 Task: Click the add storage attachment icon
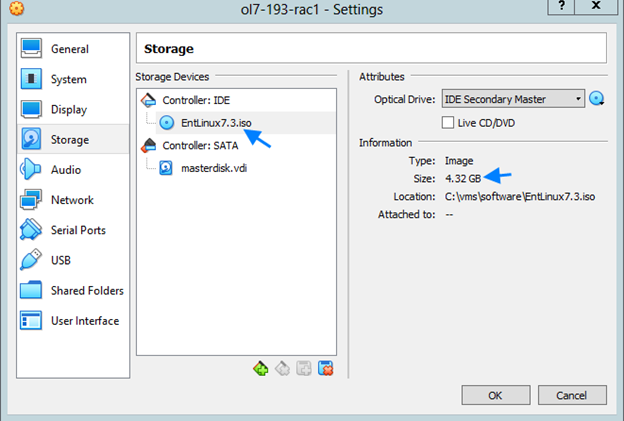pyautogui.click(x=304, y=368)
